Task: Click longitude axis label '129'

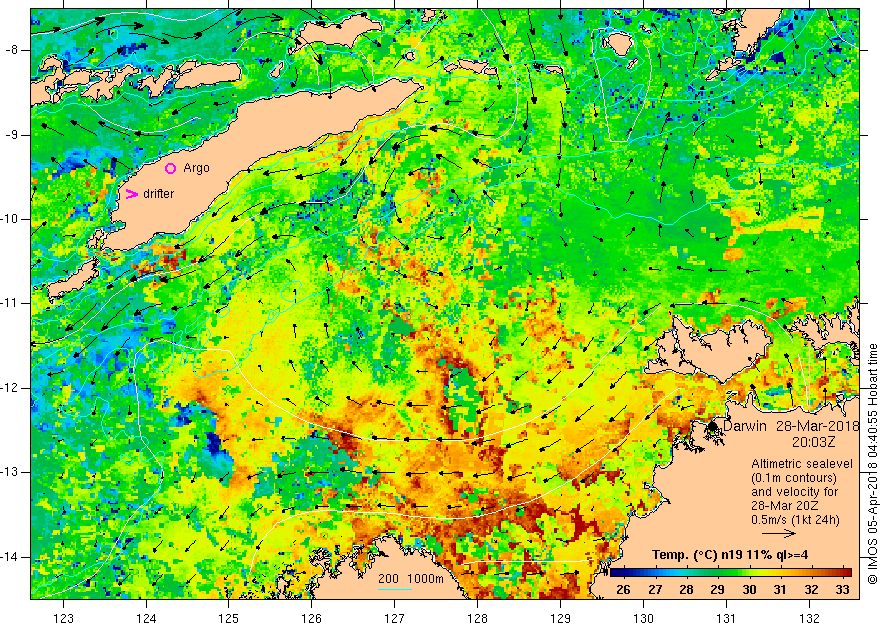Action: [x=560, y=618]
